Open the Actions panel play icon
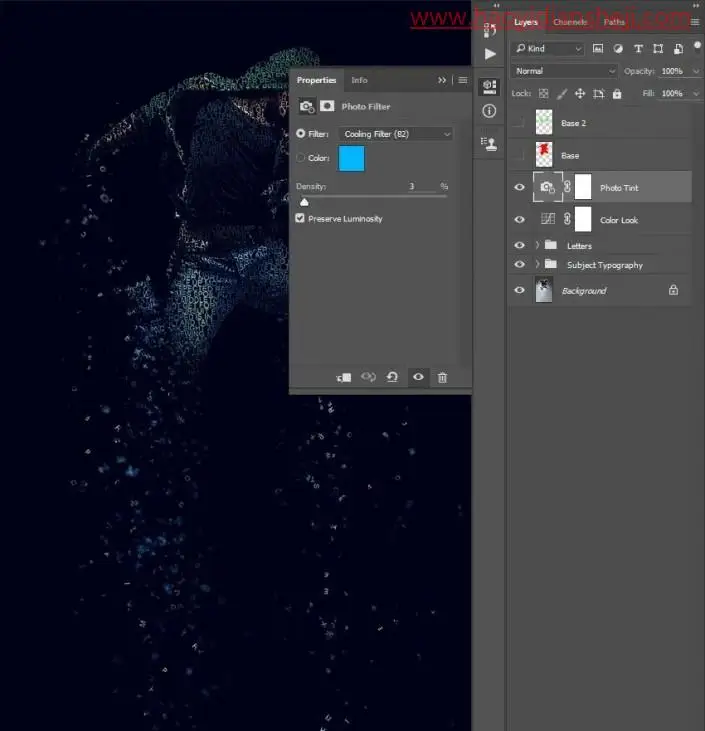This screenshot has height=731, width=705. click(x=490, y=54)
